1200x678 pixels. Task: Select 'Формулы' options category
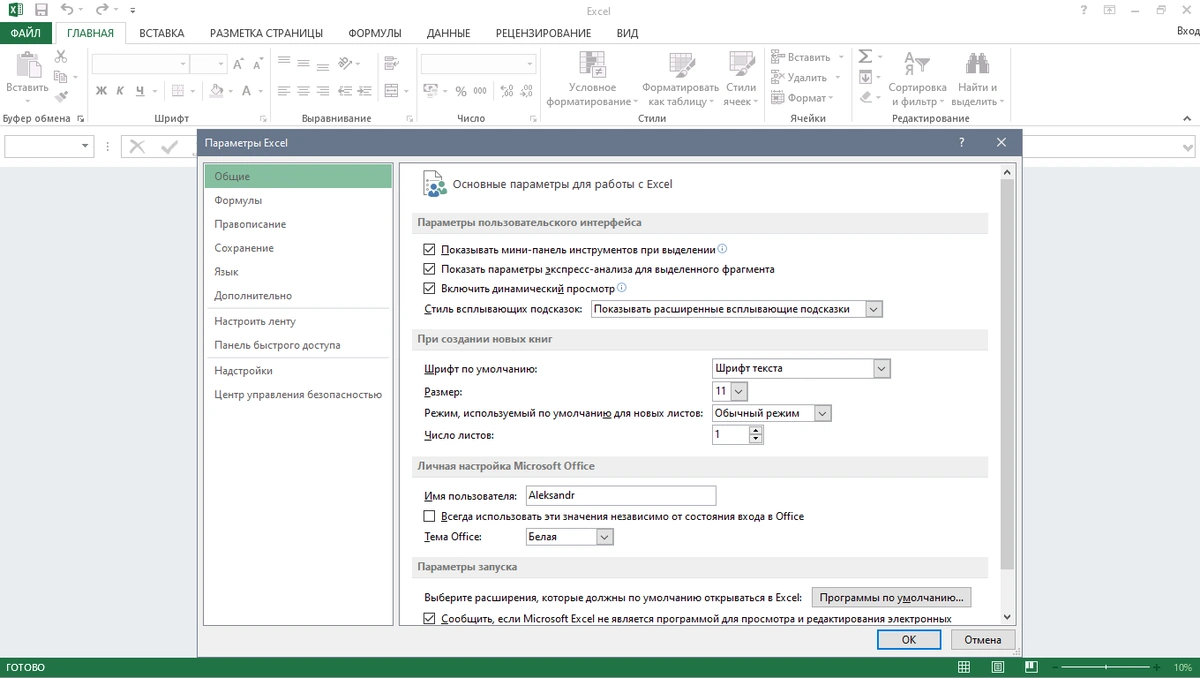(x=298, y=200)
